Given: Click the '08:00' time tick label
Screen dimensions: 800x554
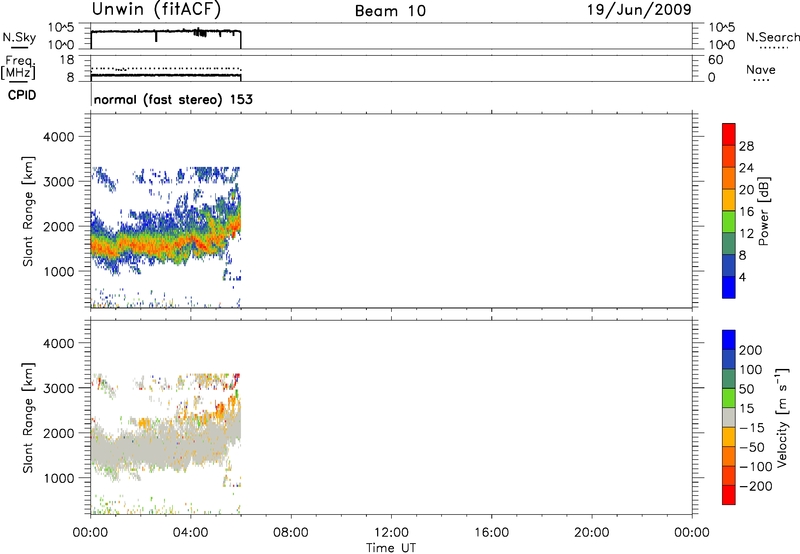Looking at the screenshot, I should pyautogui.click(x=291, y=533).
